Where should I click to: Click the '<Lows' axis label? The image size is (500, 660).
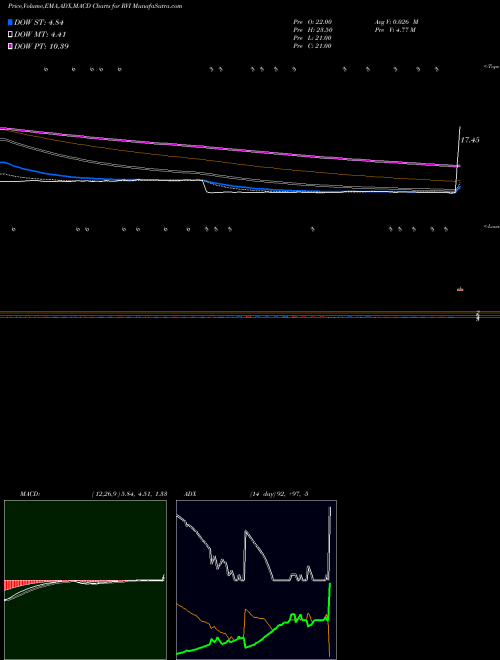(x=492, y=227)
